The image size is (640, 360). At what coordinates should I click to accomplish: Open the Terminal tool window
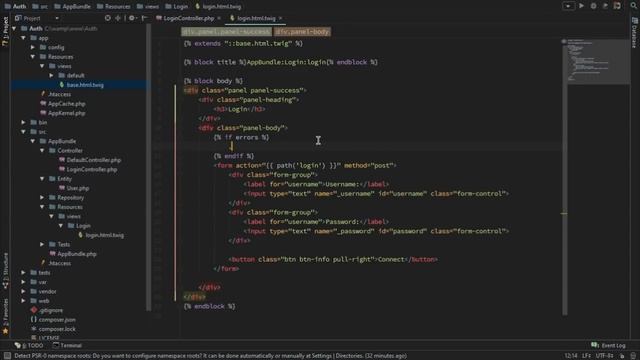click(x=67, y=345)
